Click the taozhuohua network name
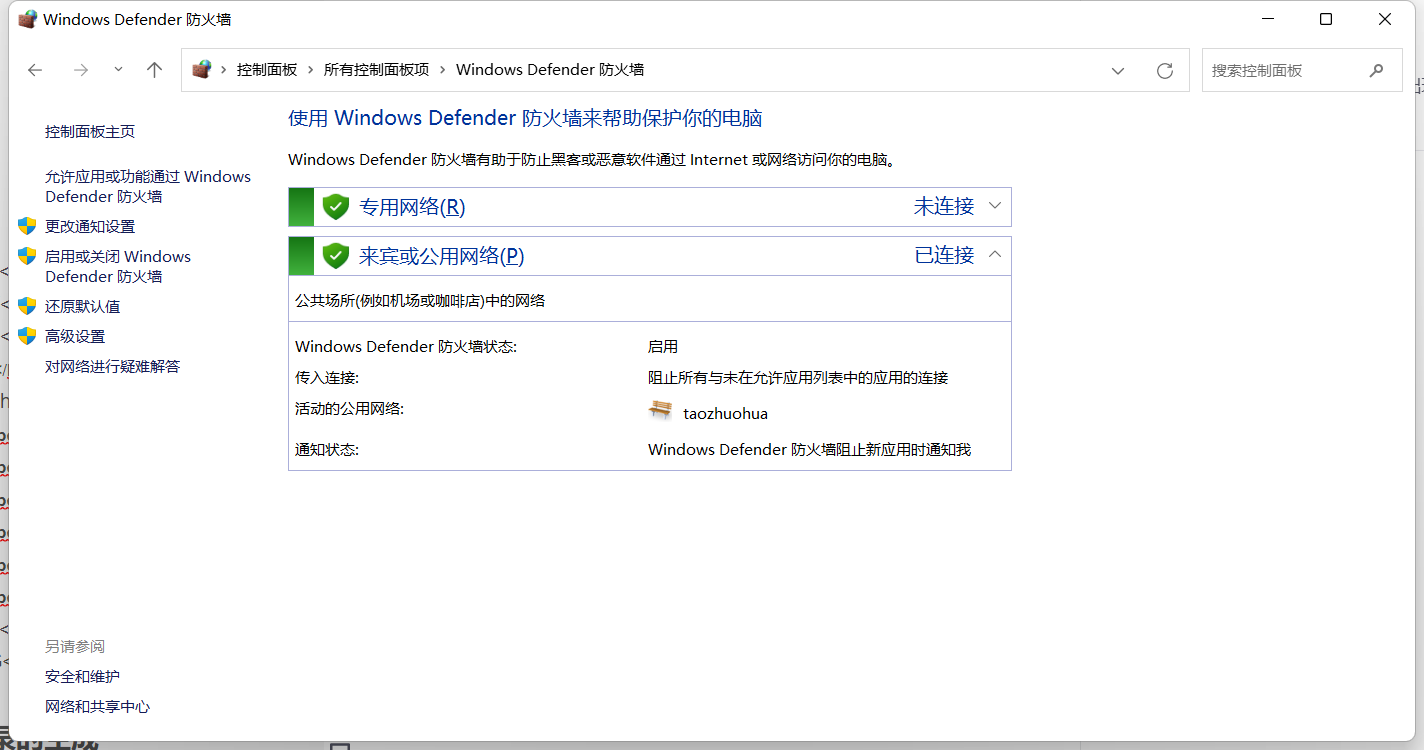Image resolution: width=1424 pixels, height=750 pixels. tap(725, 413)
